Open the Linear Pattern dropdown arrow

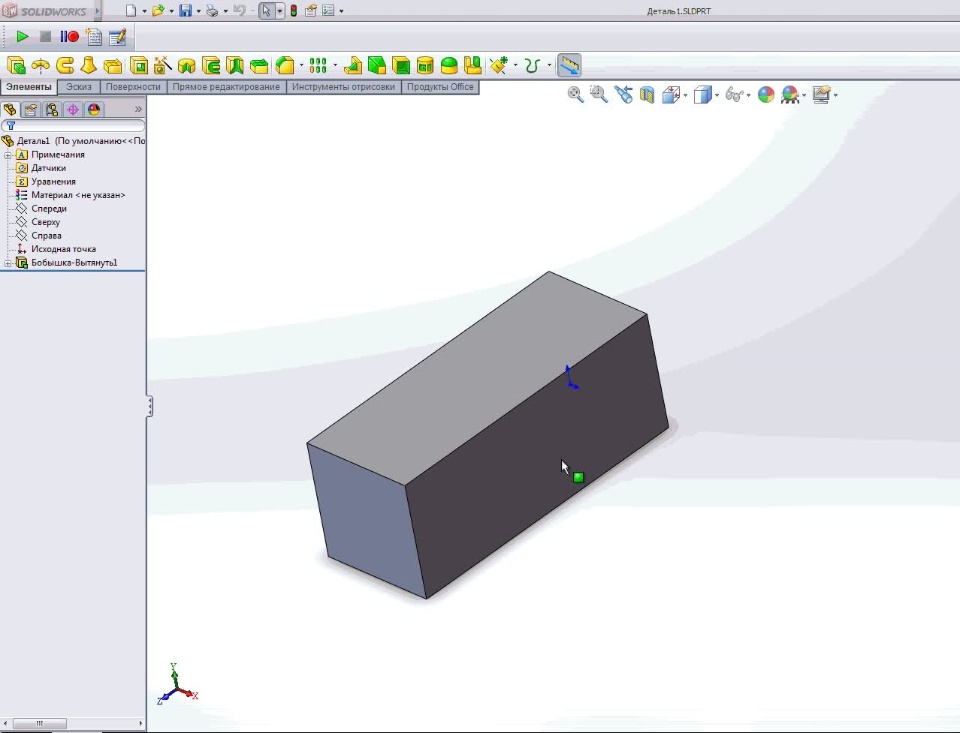click(334, 65)
